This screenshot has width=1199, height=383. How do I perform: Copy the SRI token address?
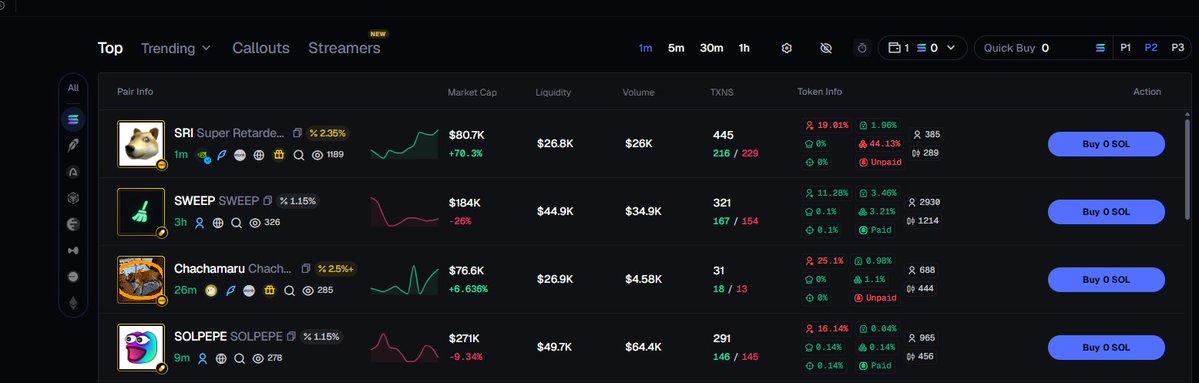pyautogui.click(x=297, y=133)
